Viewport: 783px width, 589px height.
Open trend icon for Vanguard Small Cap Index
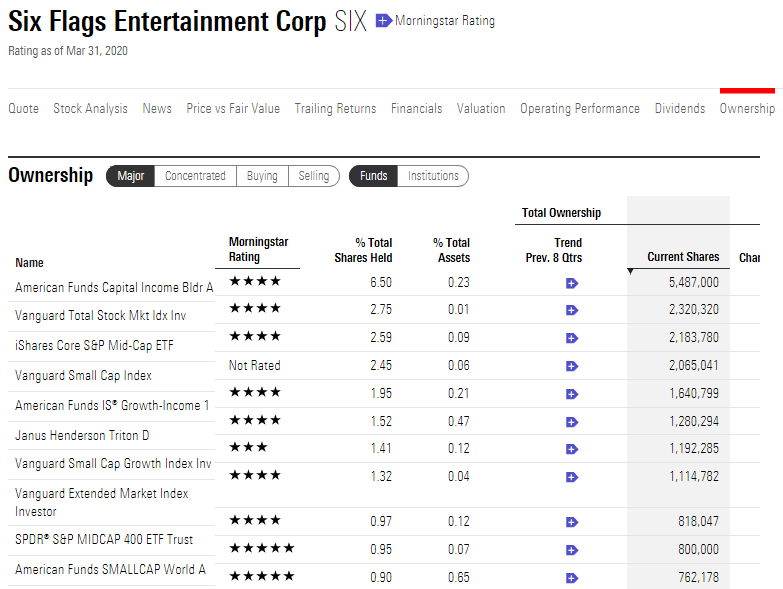pos(572,366)
